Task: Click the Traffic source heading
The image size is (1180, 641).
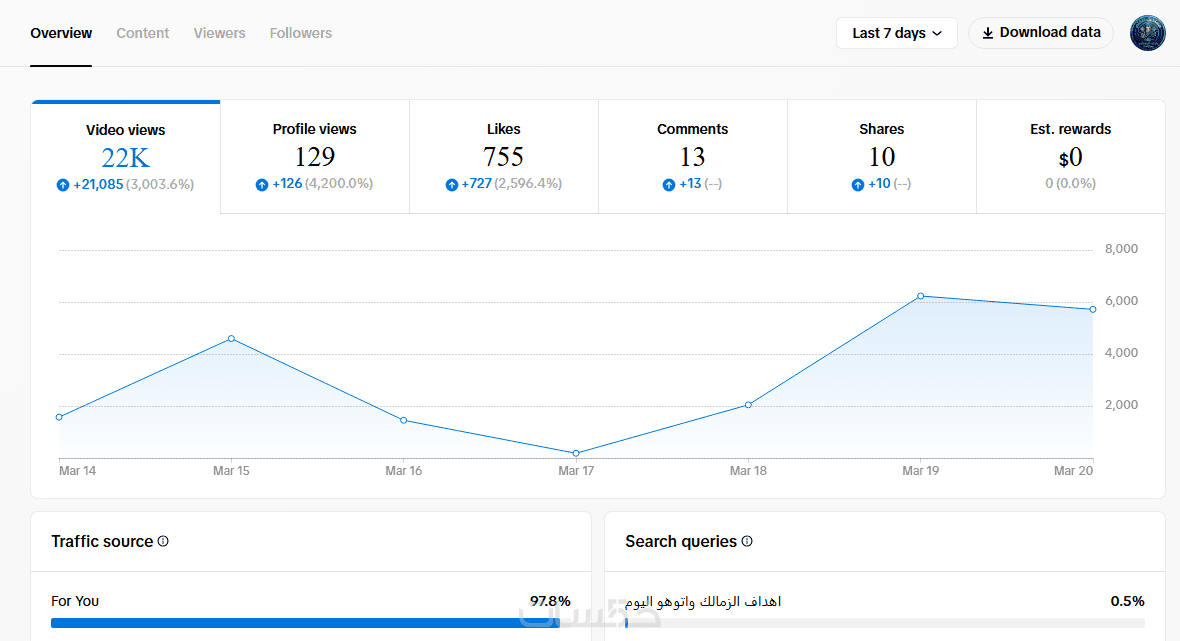Action: click(x=102, y=542)
